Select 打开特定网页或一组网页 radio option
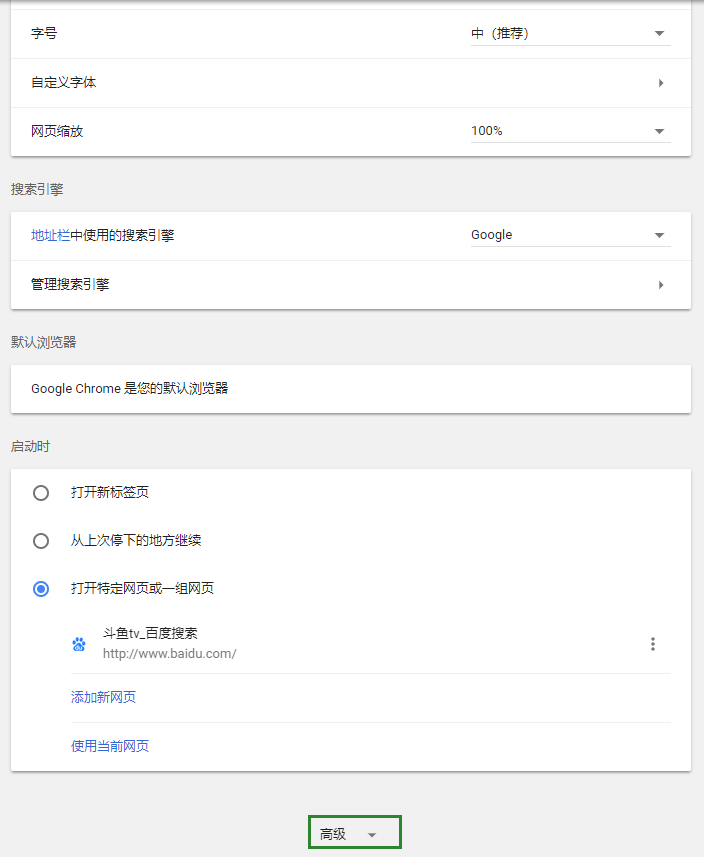This screenshot has height=857, width=704. coord(41,589)
